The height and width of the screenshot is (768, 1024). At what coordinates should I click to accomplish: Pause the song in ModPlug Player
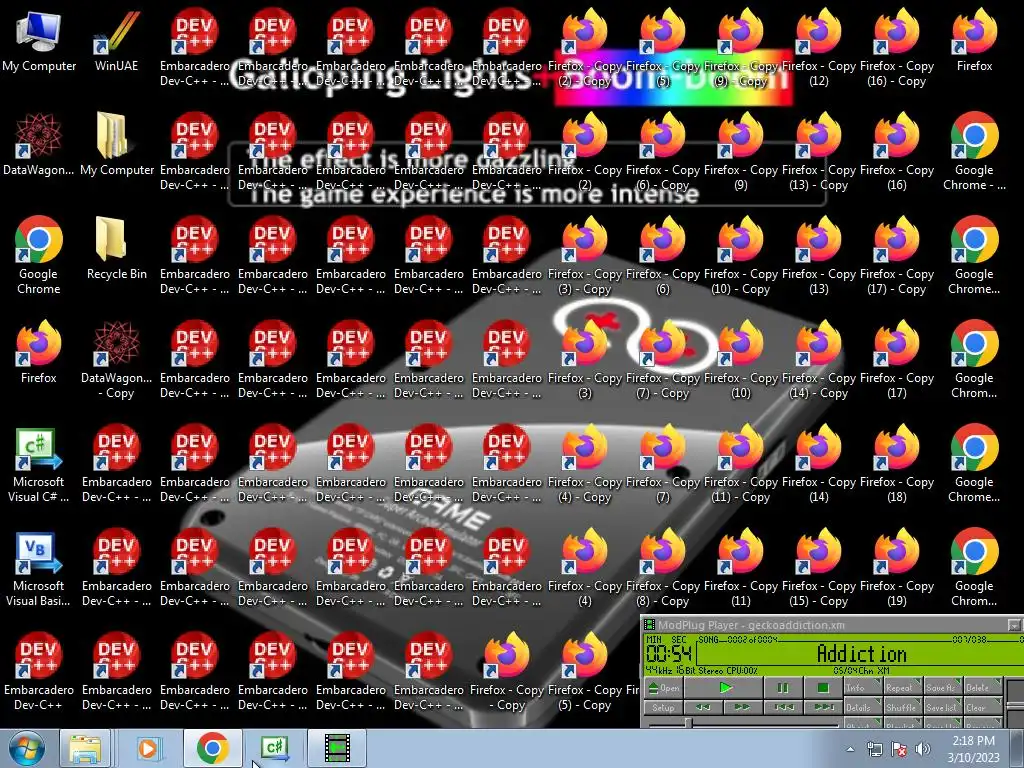coord(782,688)
